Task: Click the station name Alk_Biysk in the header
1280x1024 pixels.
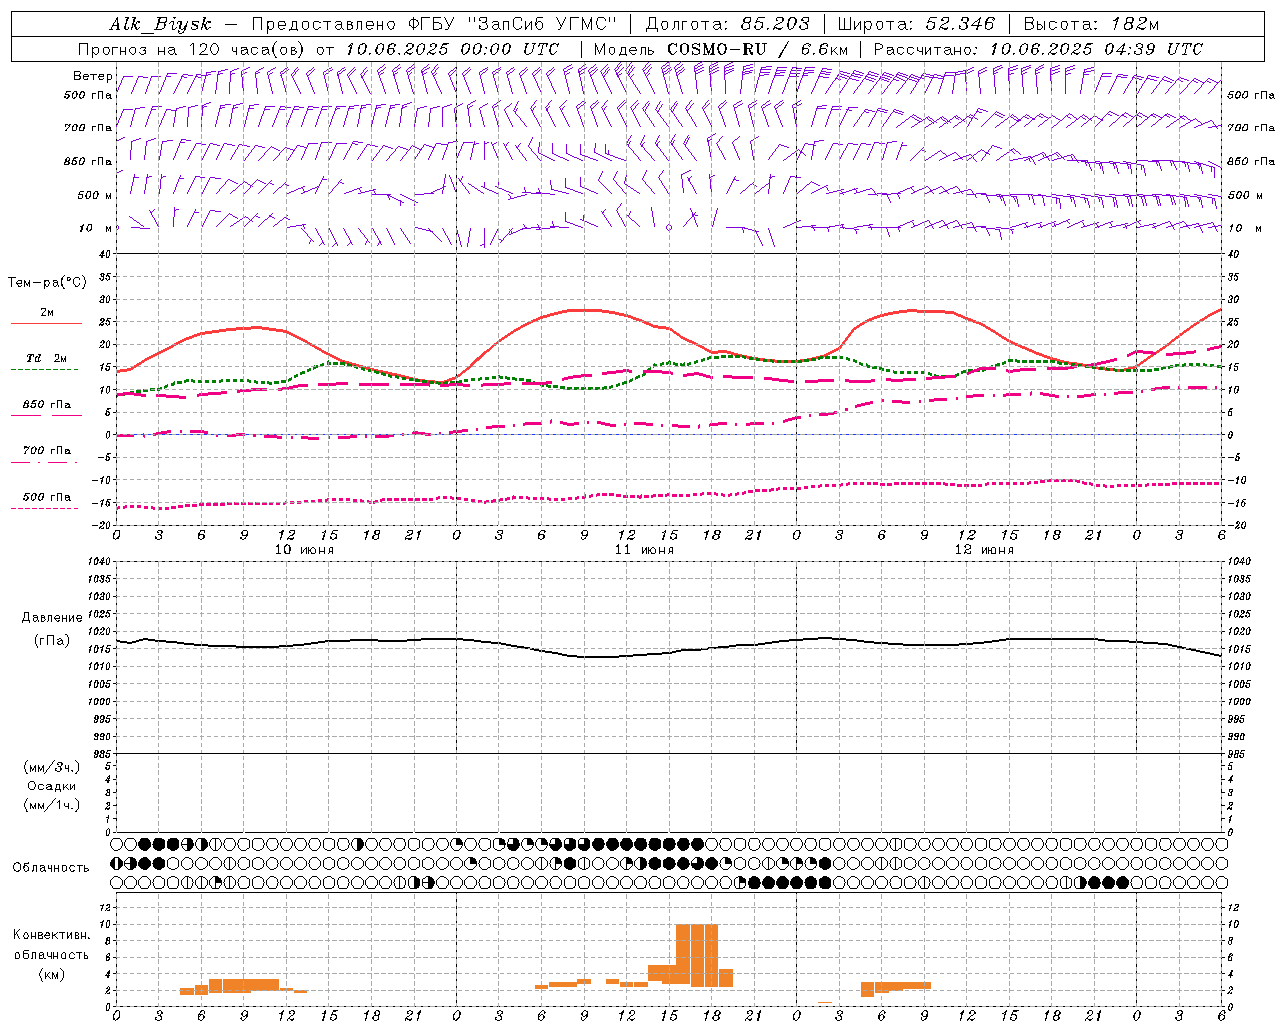Action: 161,24
